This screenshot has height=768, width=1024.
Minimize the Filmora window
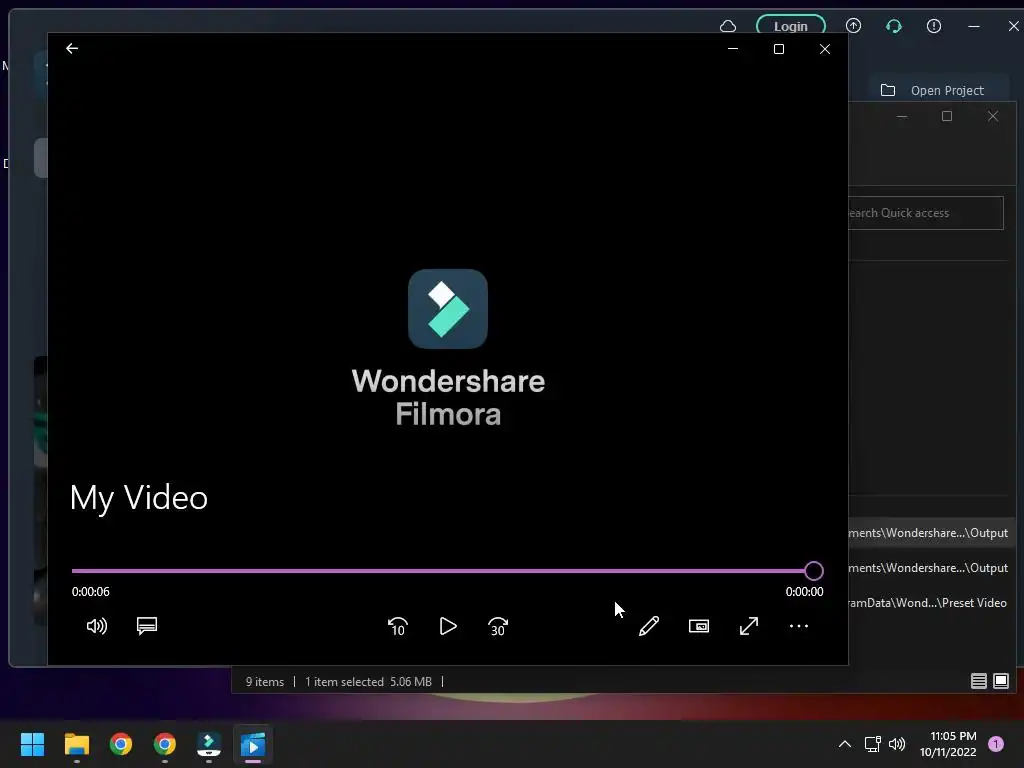(x=974, y=26)
